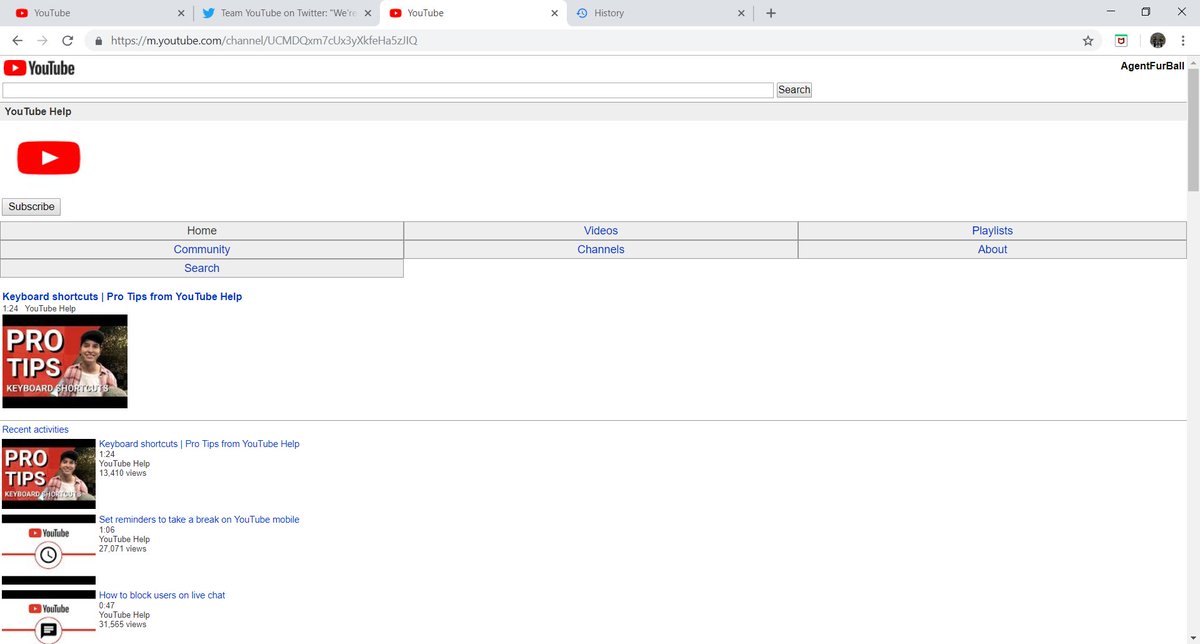Click the Subscribe button
This screenshot has width=1200, height=644.
pyautogui.click(x=31, y=207)
